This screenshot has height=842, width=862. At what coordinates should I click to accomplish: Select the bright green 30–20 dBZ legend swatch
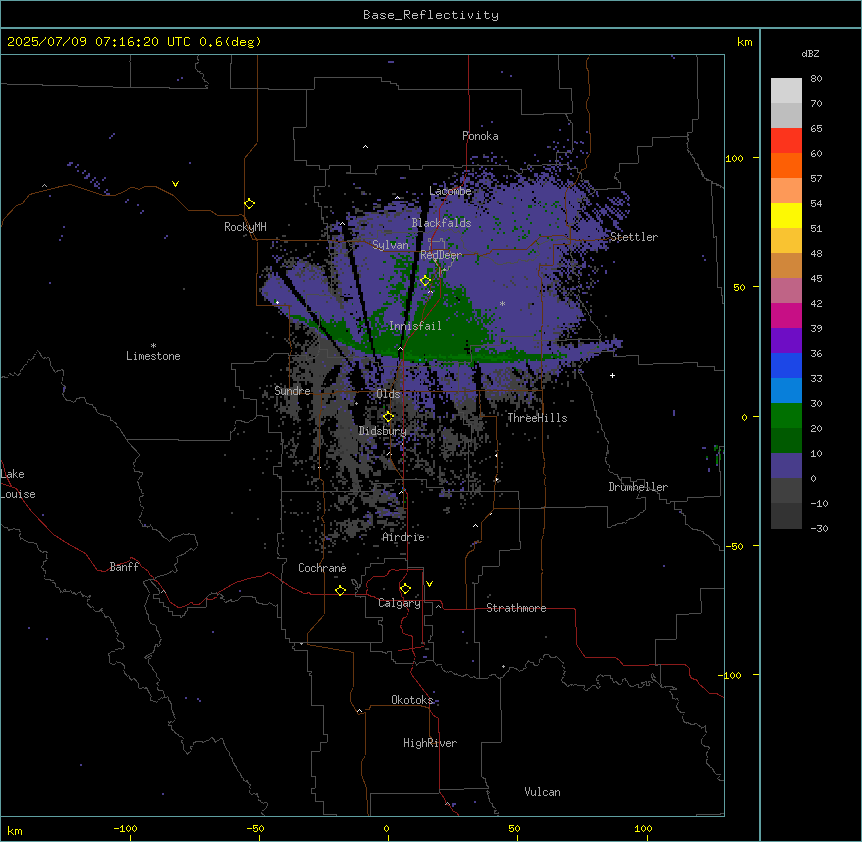pyautogui.click(x=786, y=416)
